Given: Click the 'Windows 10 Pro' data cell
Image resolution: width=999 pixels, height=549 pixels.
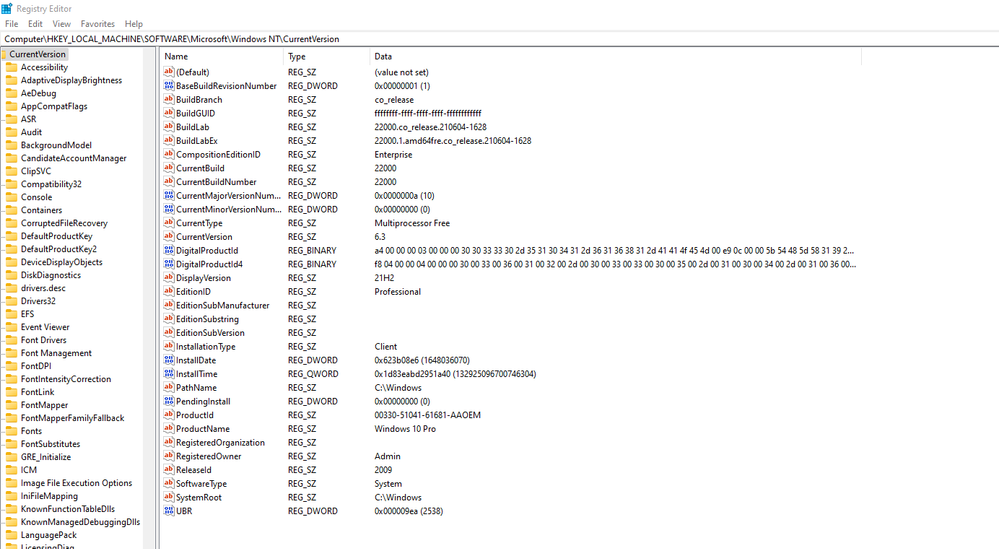Looking at the screenshot, I should pos(405,429).
